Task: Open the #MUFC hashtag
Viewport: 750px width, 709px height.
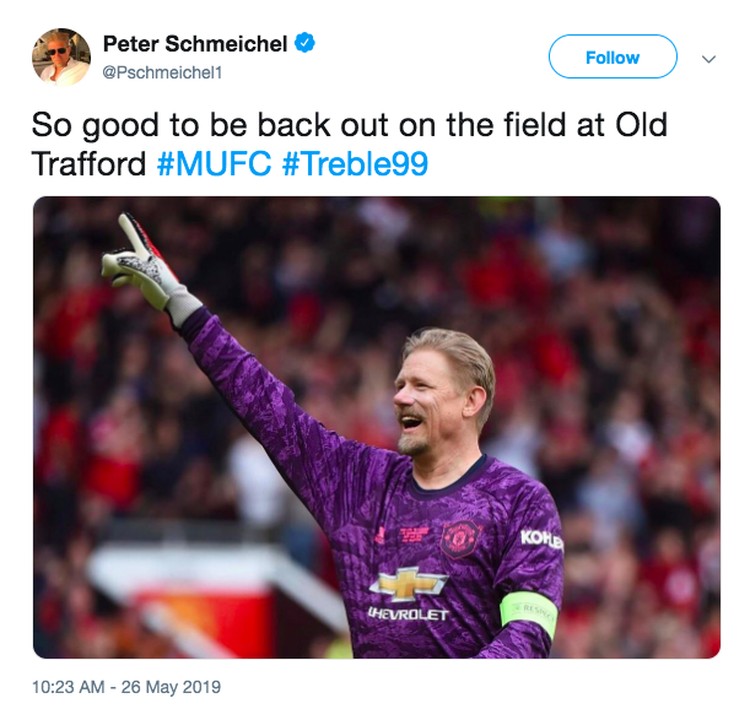Action: click(x=214, y=164)
